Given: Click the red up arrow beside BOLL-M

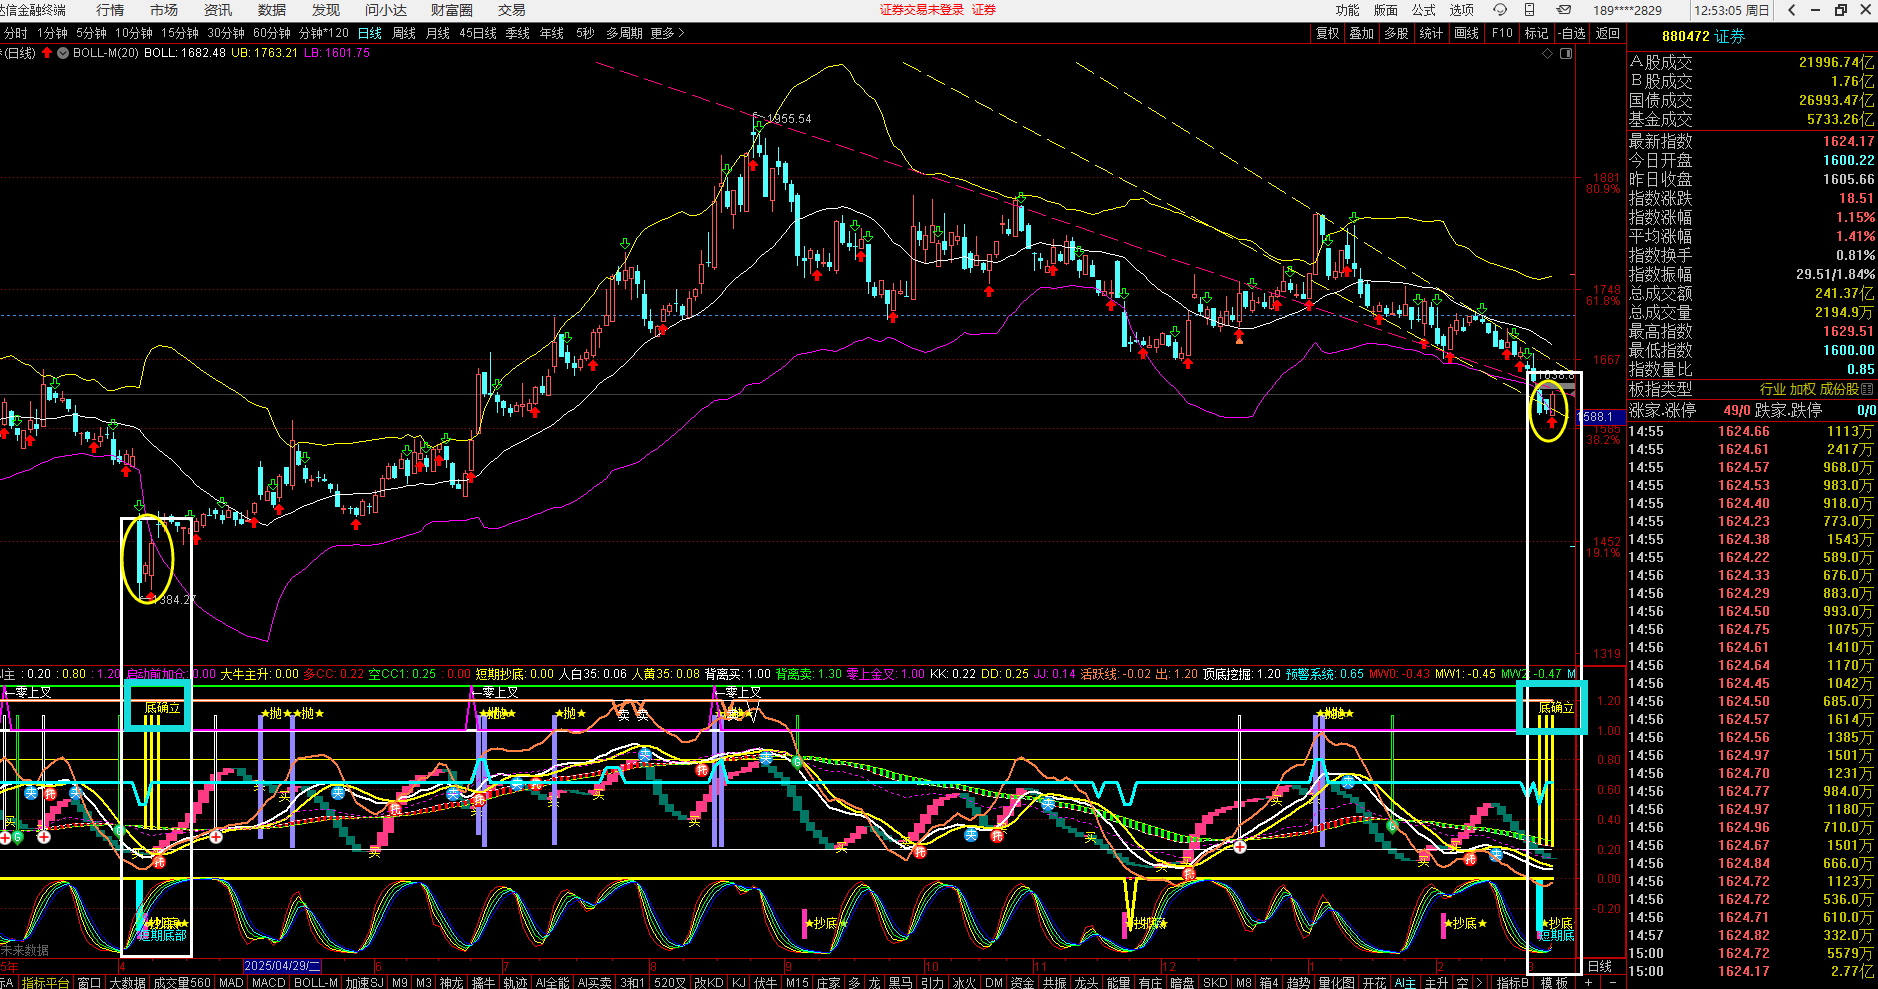Looking at the screenshot, I should pyautogui.click(x=47, y=53).
